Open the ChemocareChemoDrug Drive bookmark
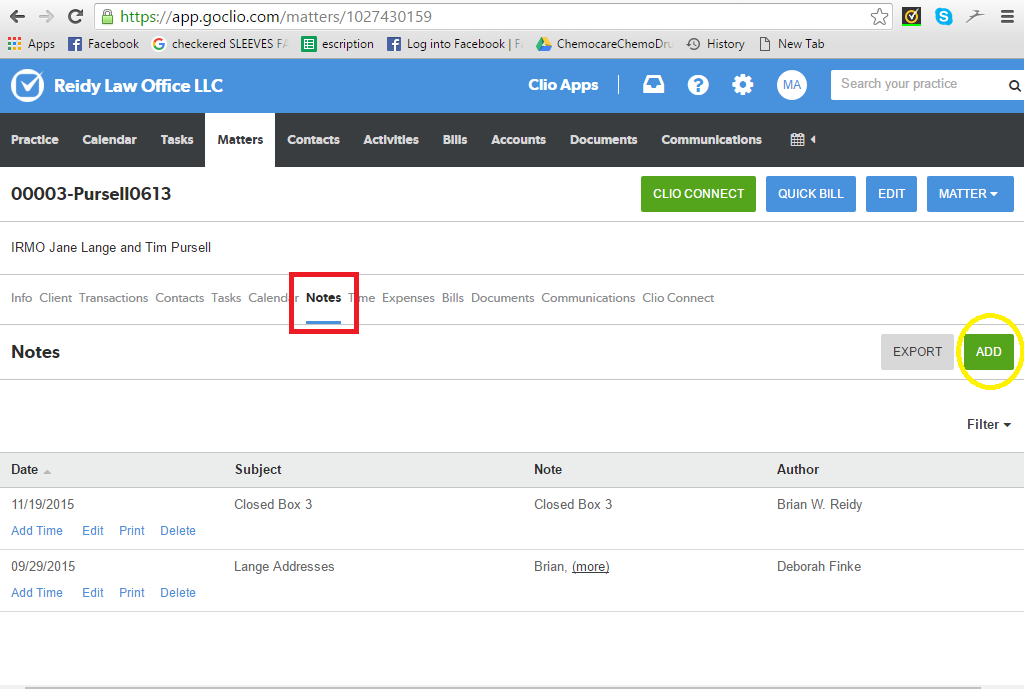The height and width of the screenshot is (689, 1024). point(604,44)
